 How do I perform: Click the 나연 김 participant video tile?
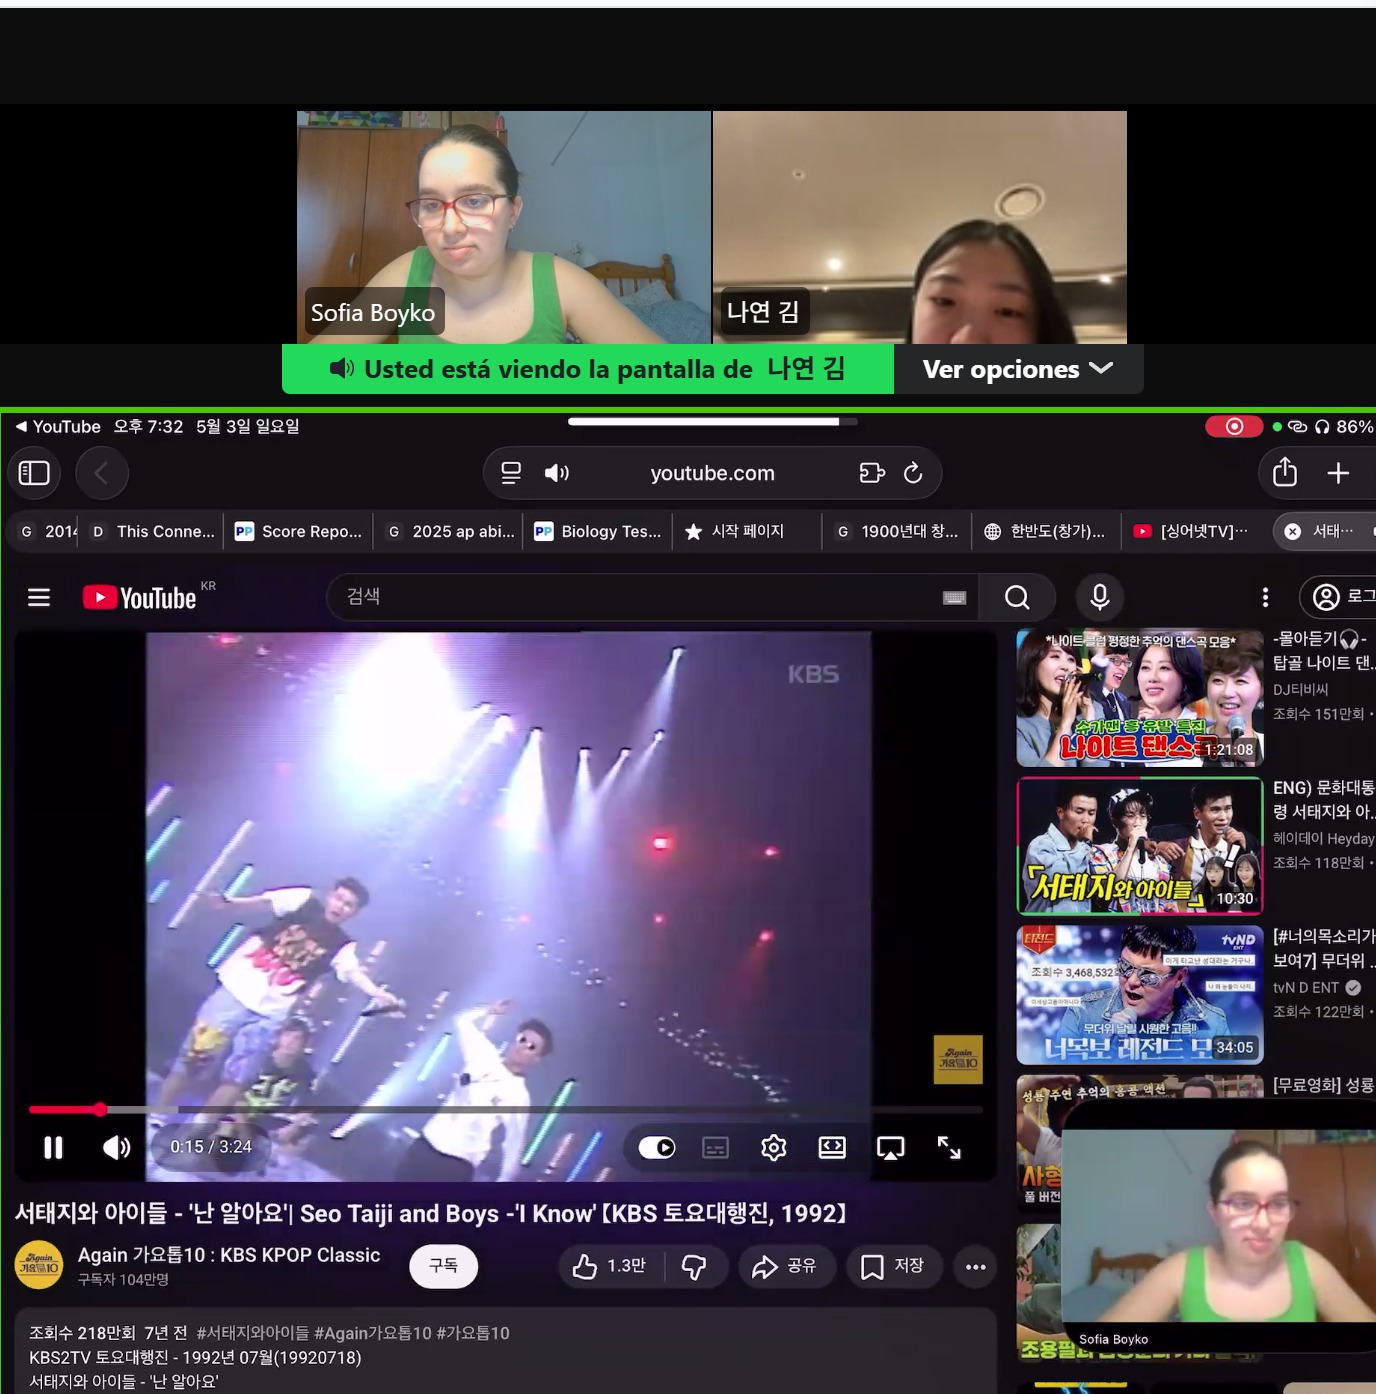tap(920, 228)
